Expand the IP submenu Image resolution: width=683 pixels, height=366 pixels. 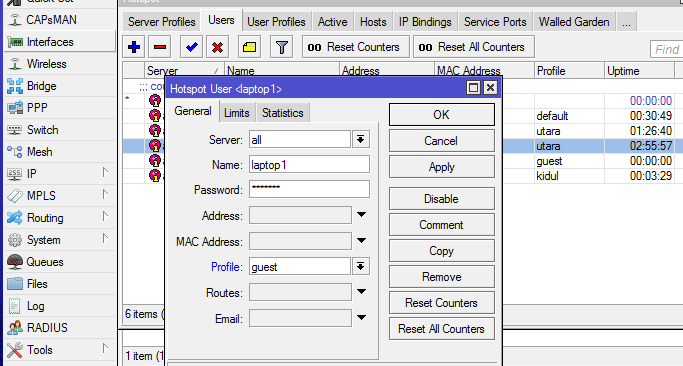[105, 173]
